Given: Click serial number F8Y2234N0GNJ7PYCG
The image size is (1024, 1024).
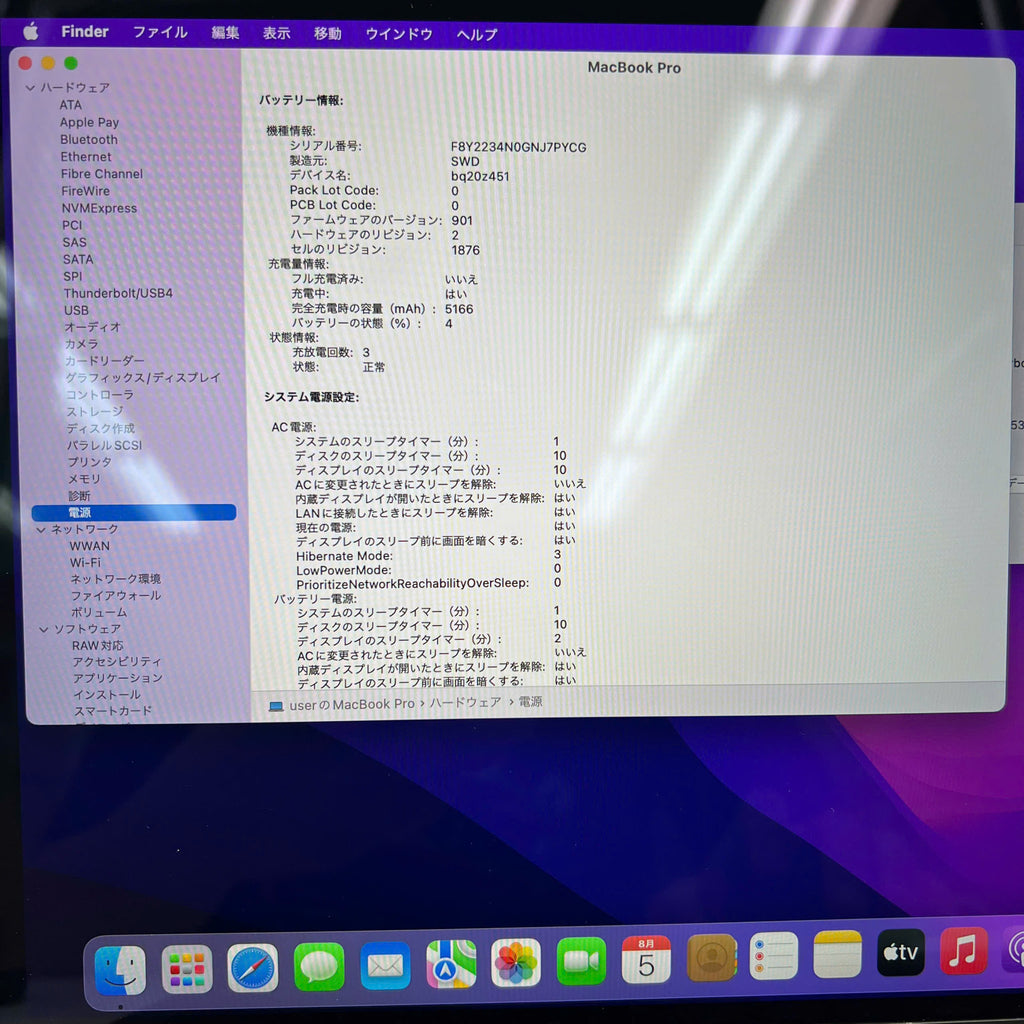Looking at the screenshot, I should coord(519,148).
